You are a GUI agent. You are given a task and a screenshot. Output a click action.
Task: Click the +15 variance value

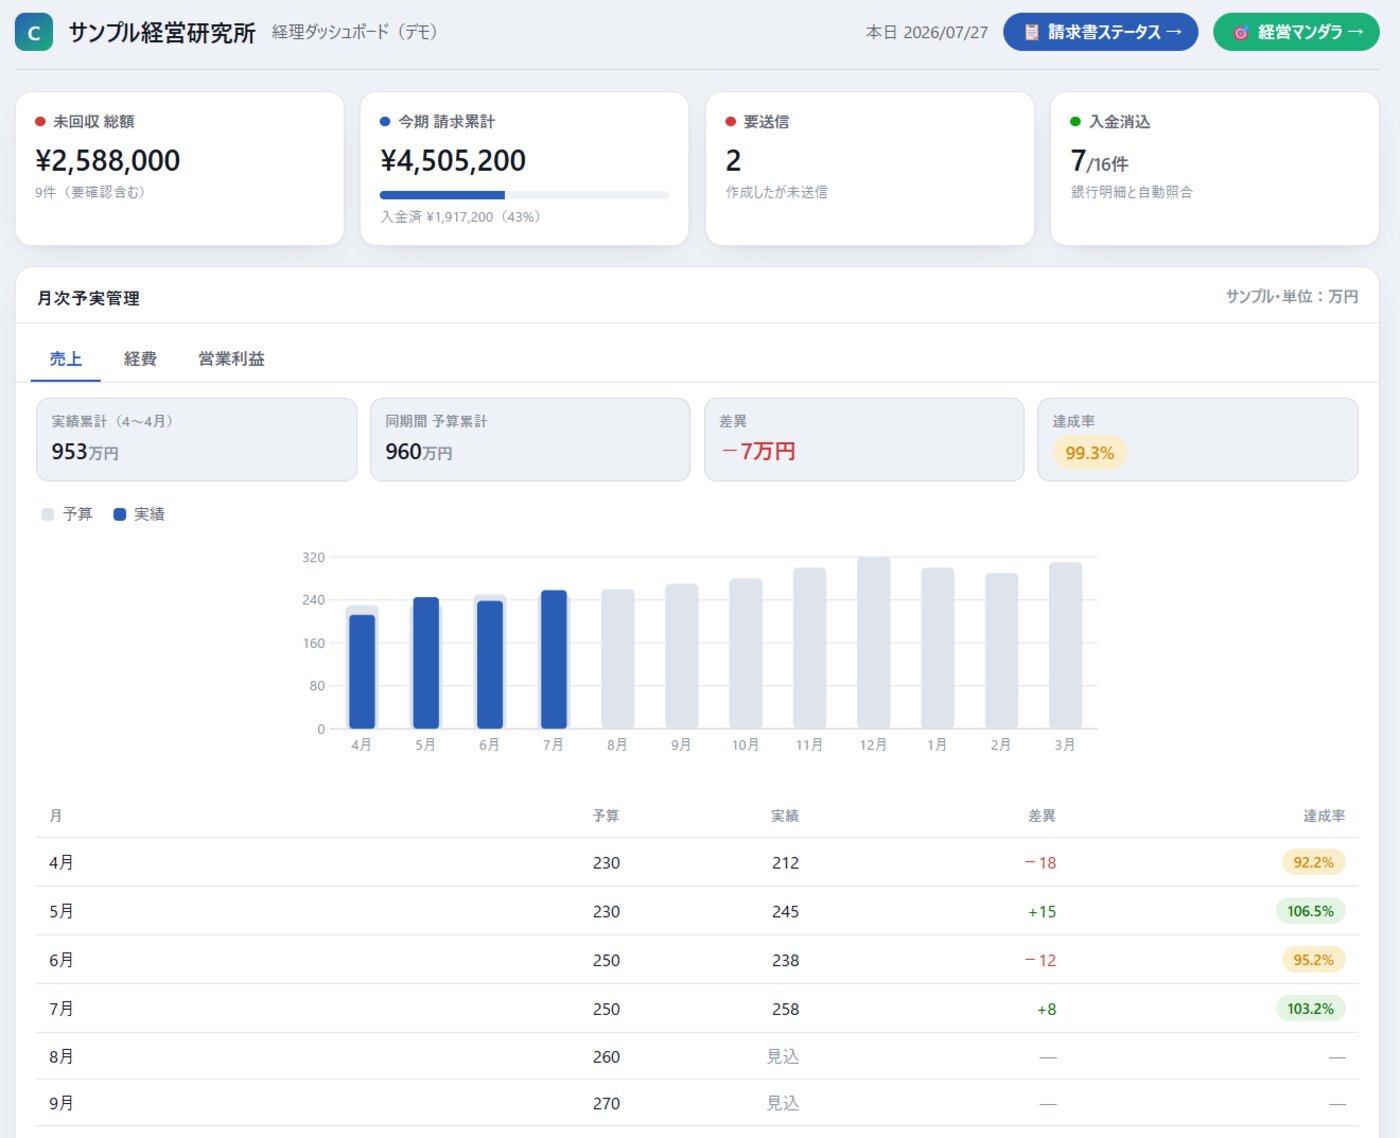(x=1042, y=912)
